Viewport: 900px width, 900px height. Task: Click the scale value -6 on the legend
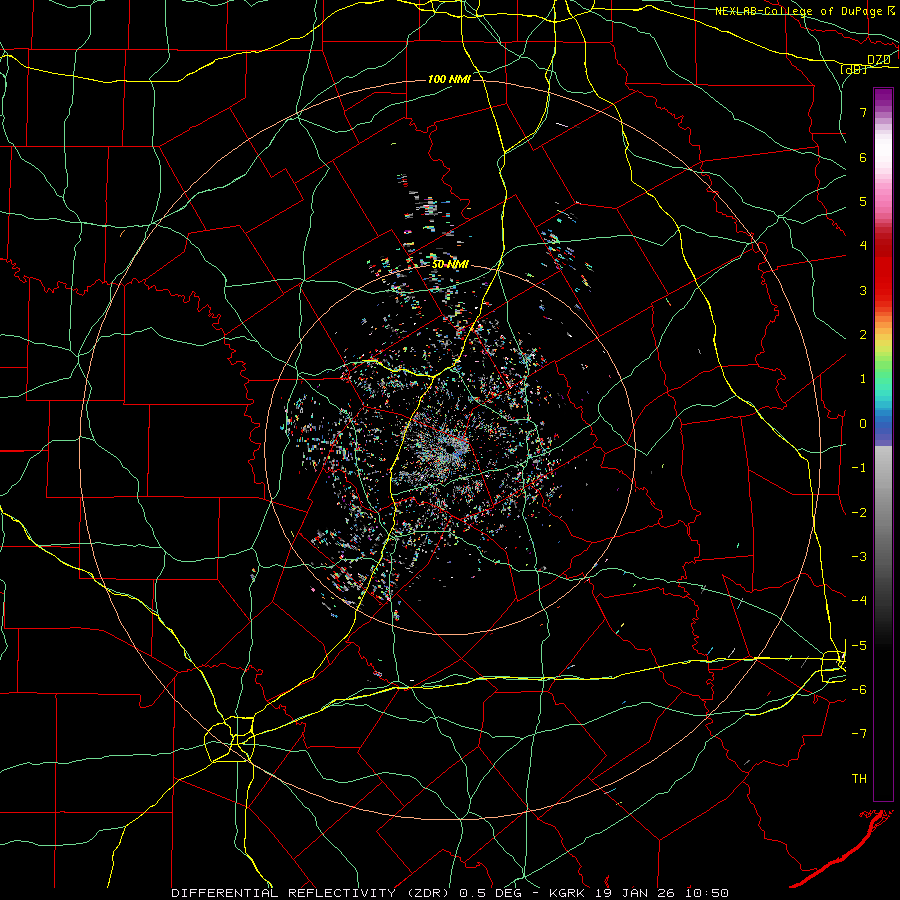[x=859, y=689]
